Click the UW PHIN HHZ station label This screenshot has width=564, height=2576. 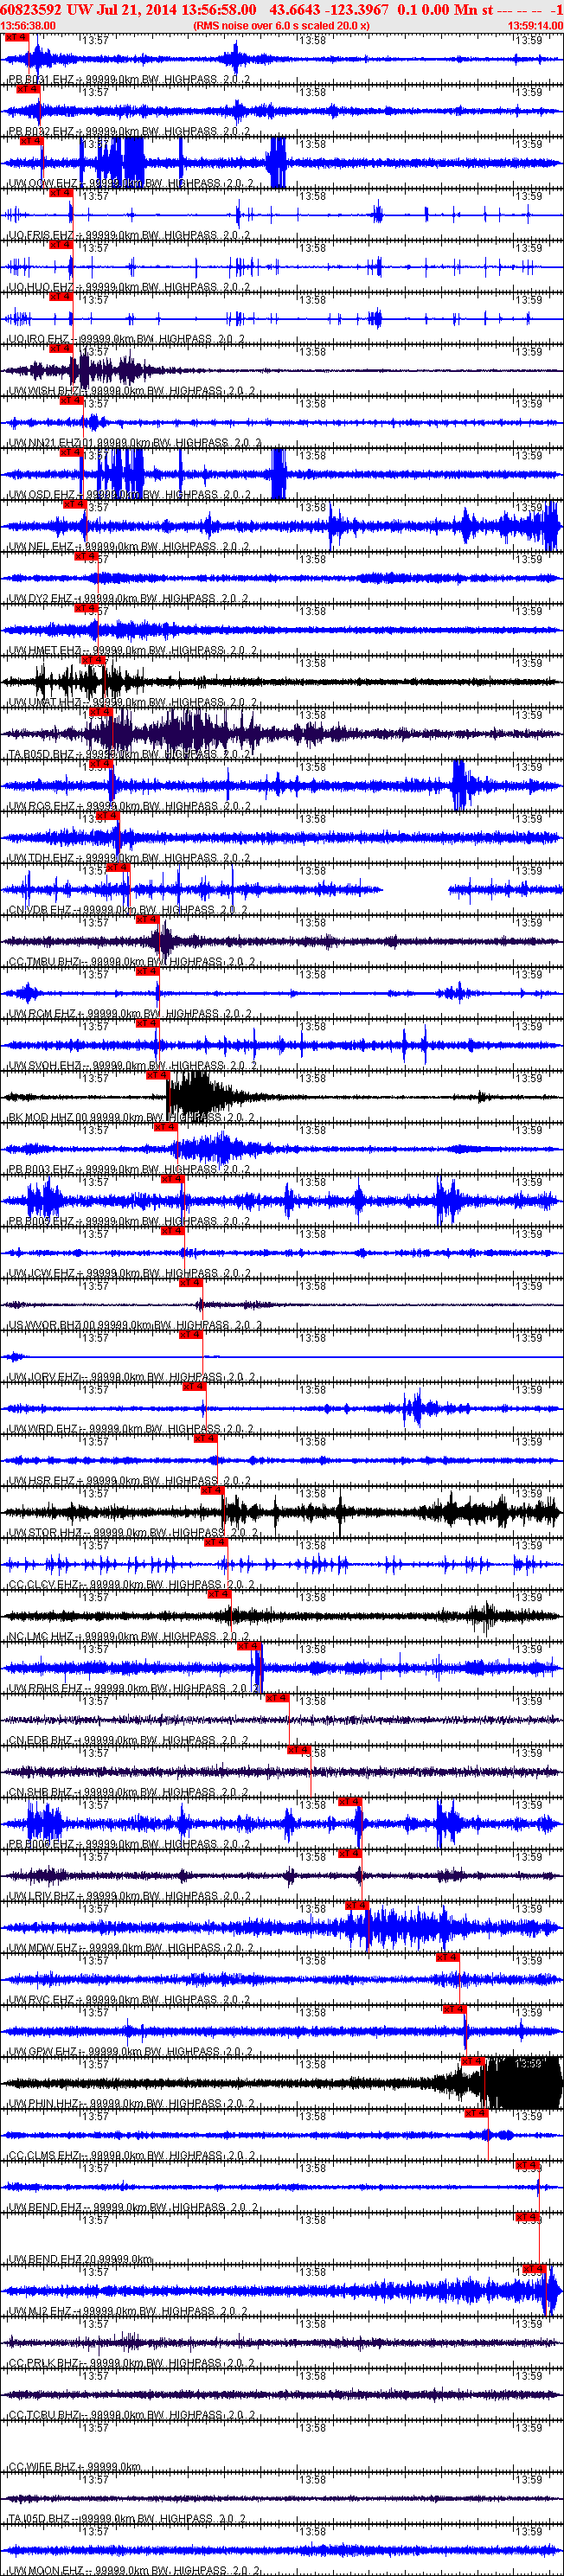click(x=132, y=2105)
